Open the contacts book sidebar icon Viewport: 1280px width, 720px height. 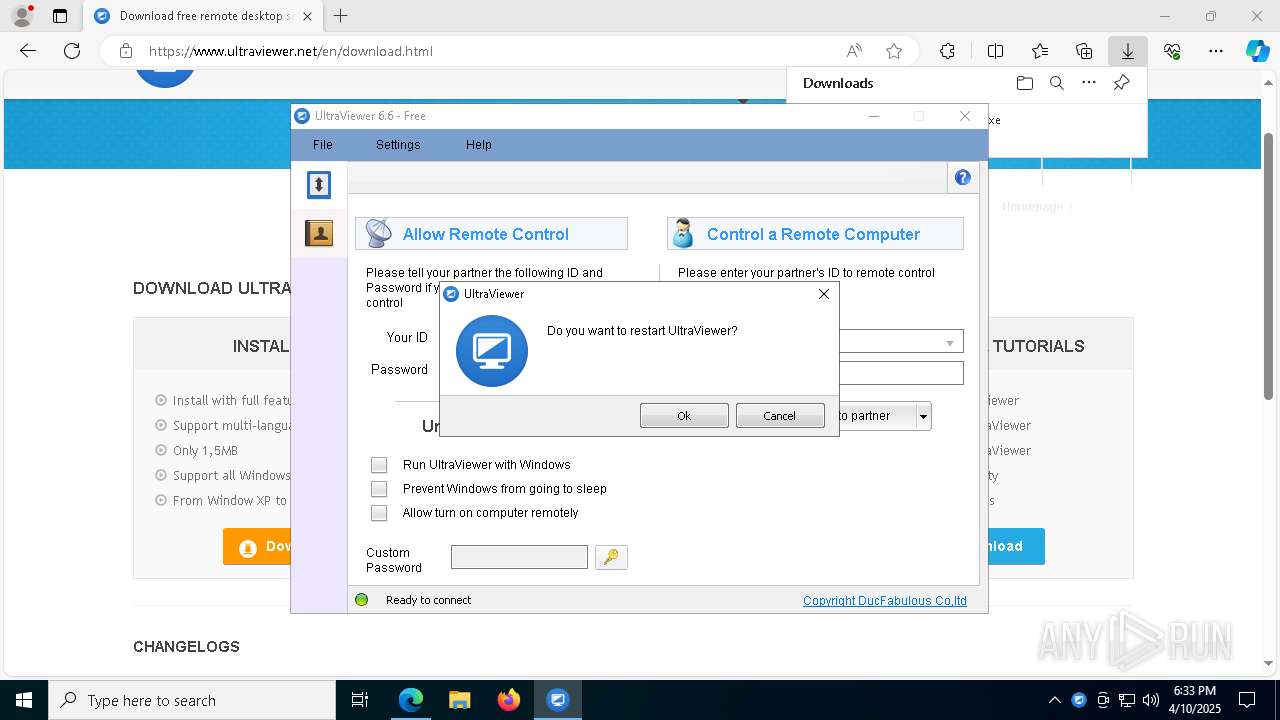(x=319, y=233)
